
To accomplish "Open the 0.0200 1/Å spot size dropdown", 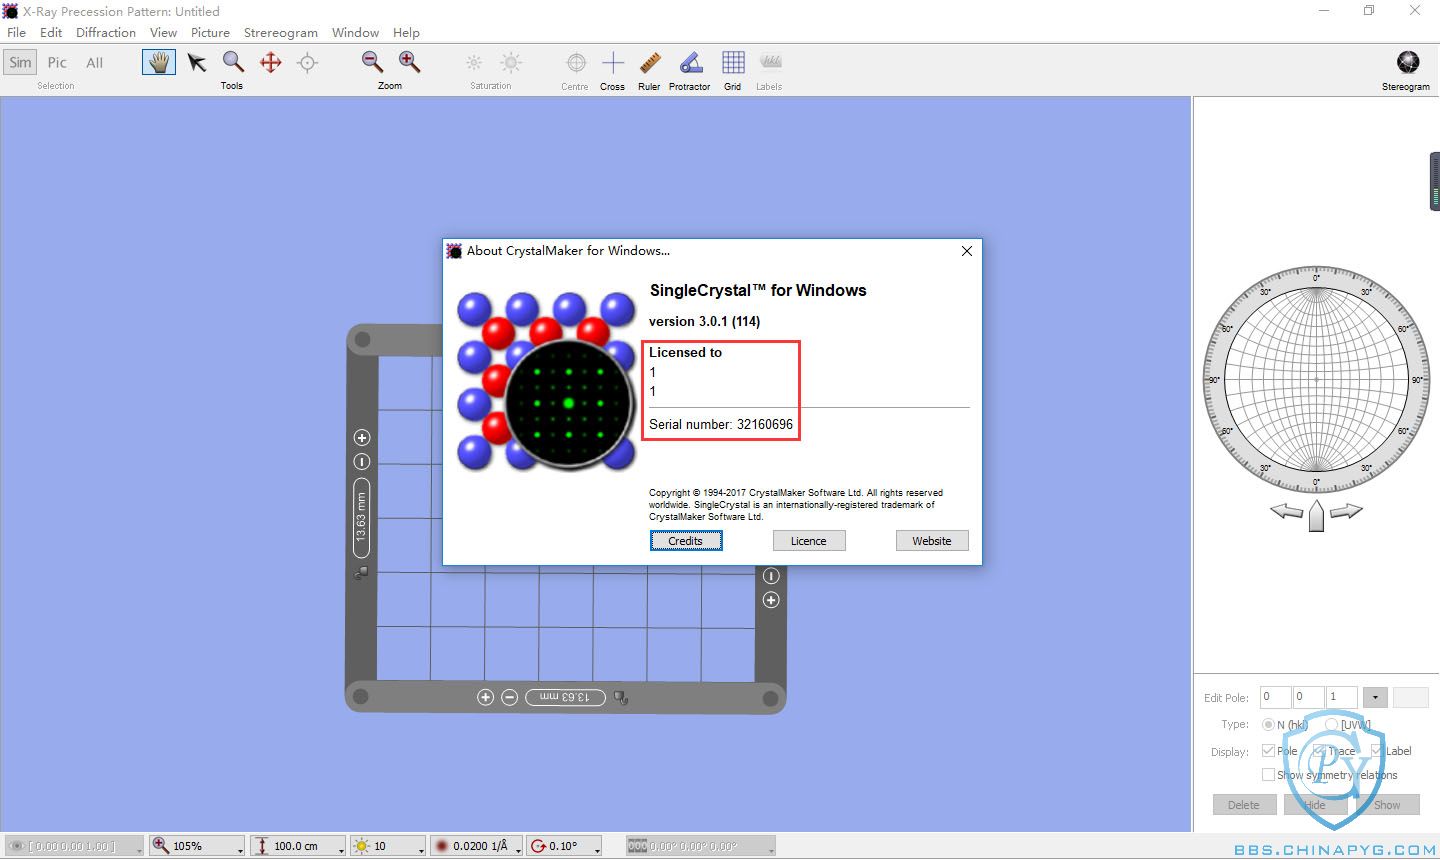I will 478,846.
